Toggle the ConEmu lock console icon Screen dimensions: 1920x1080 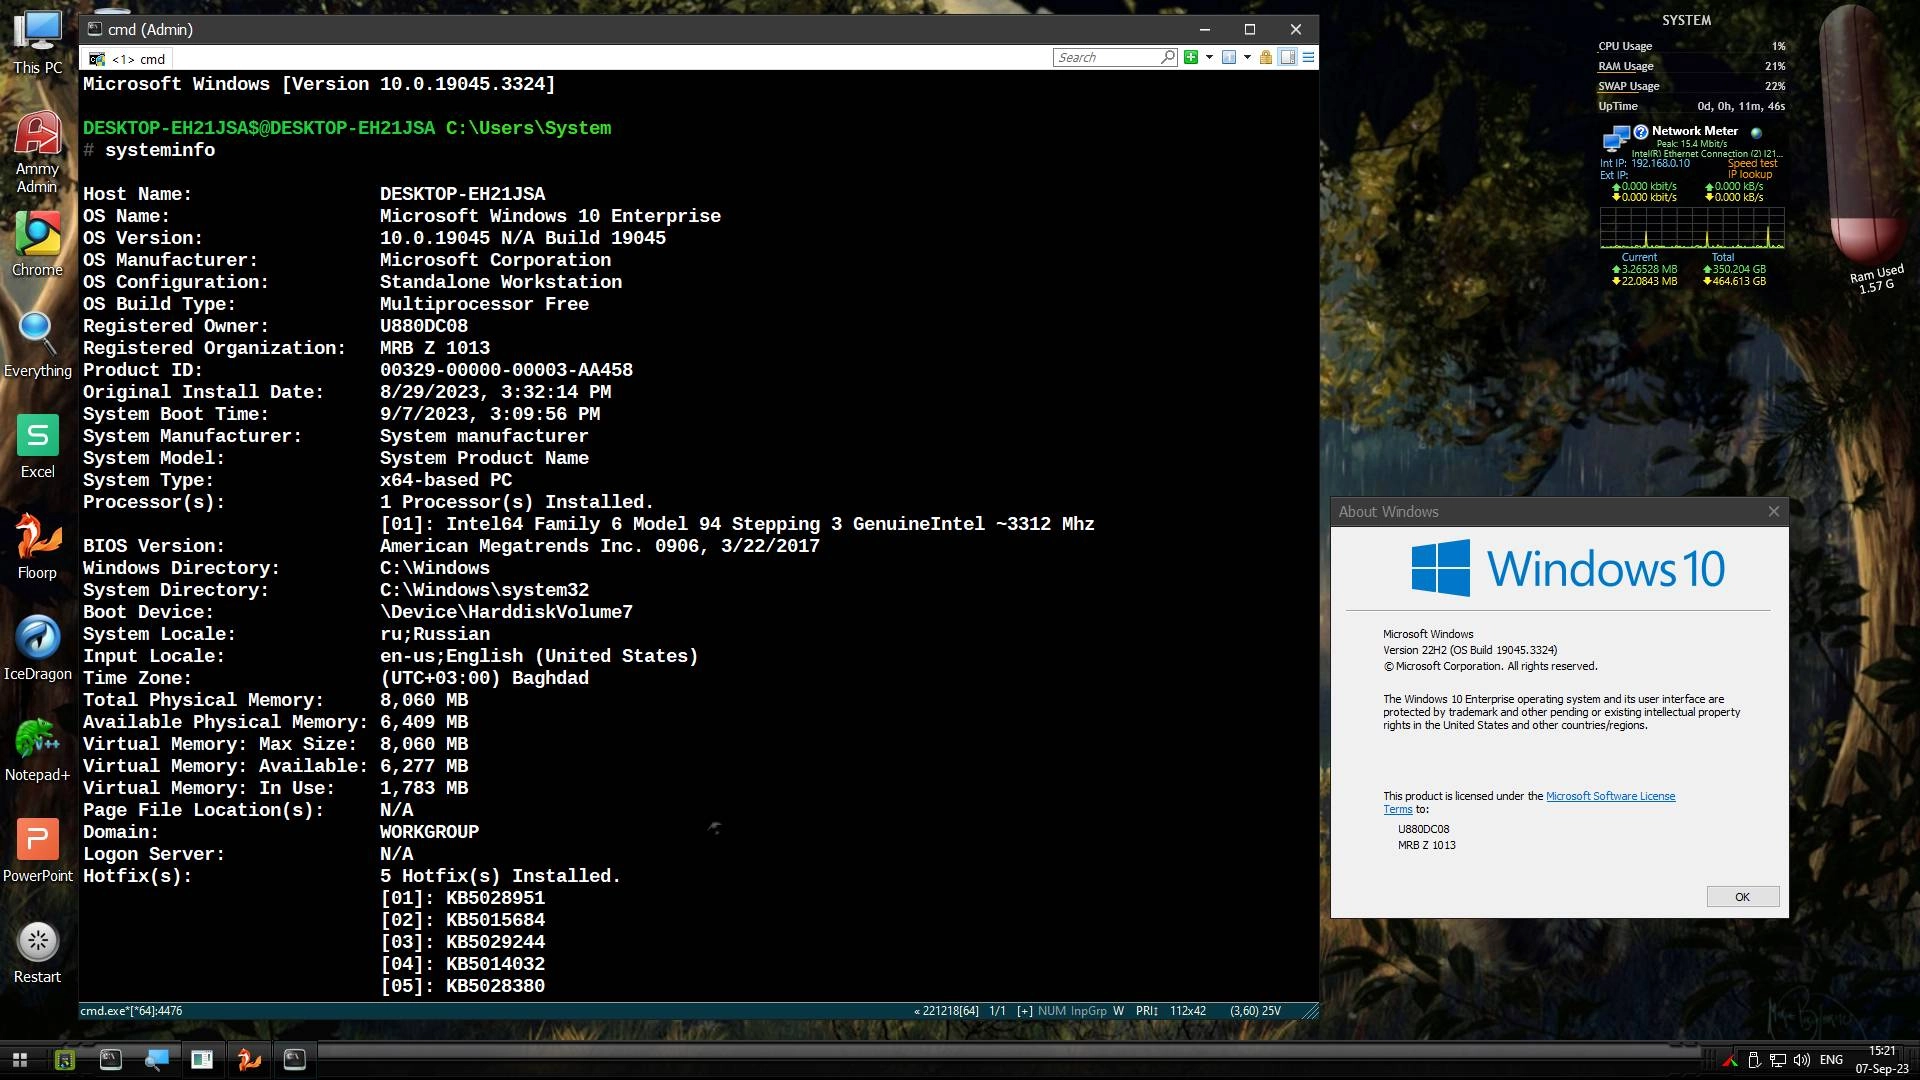(1266, 57)
